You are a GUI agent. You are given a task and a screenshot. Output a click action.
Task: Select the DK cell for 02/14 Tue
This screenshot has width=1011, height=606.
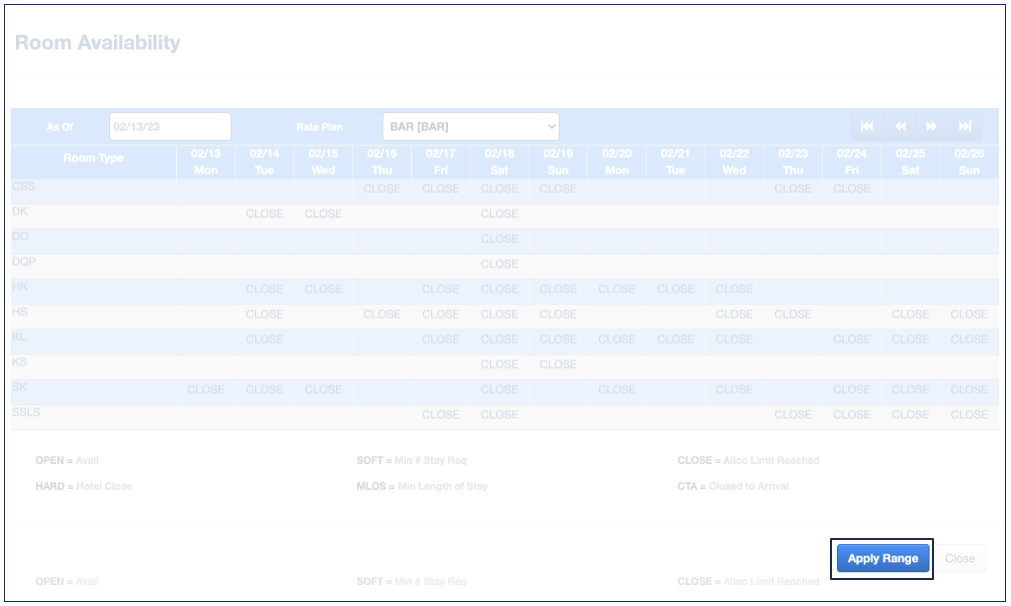[x=264, y=214]
